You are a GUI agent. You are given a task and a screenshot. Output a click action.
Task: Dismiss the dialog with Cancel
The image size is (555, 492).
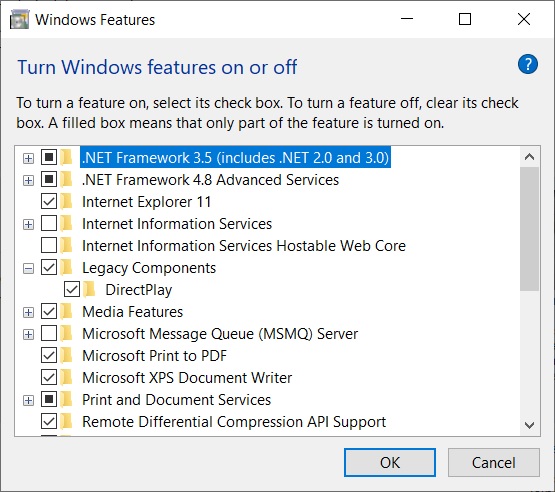pyautogui.click(x=493, y=463)
